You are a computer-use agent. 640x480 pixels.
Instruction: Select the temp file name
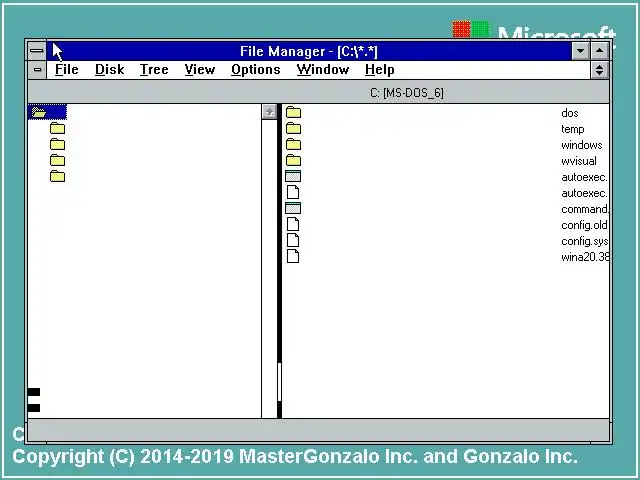click(x=573, y=129)
